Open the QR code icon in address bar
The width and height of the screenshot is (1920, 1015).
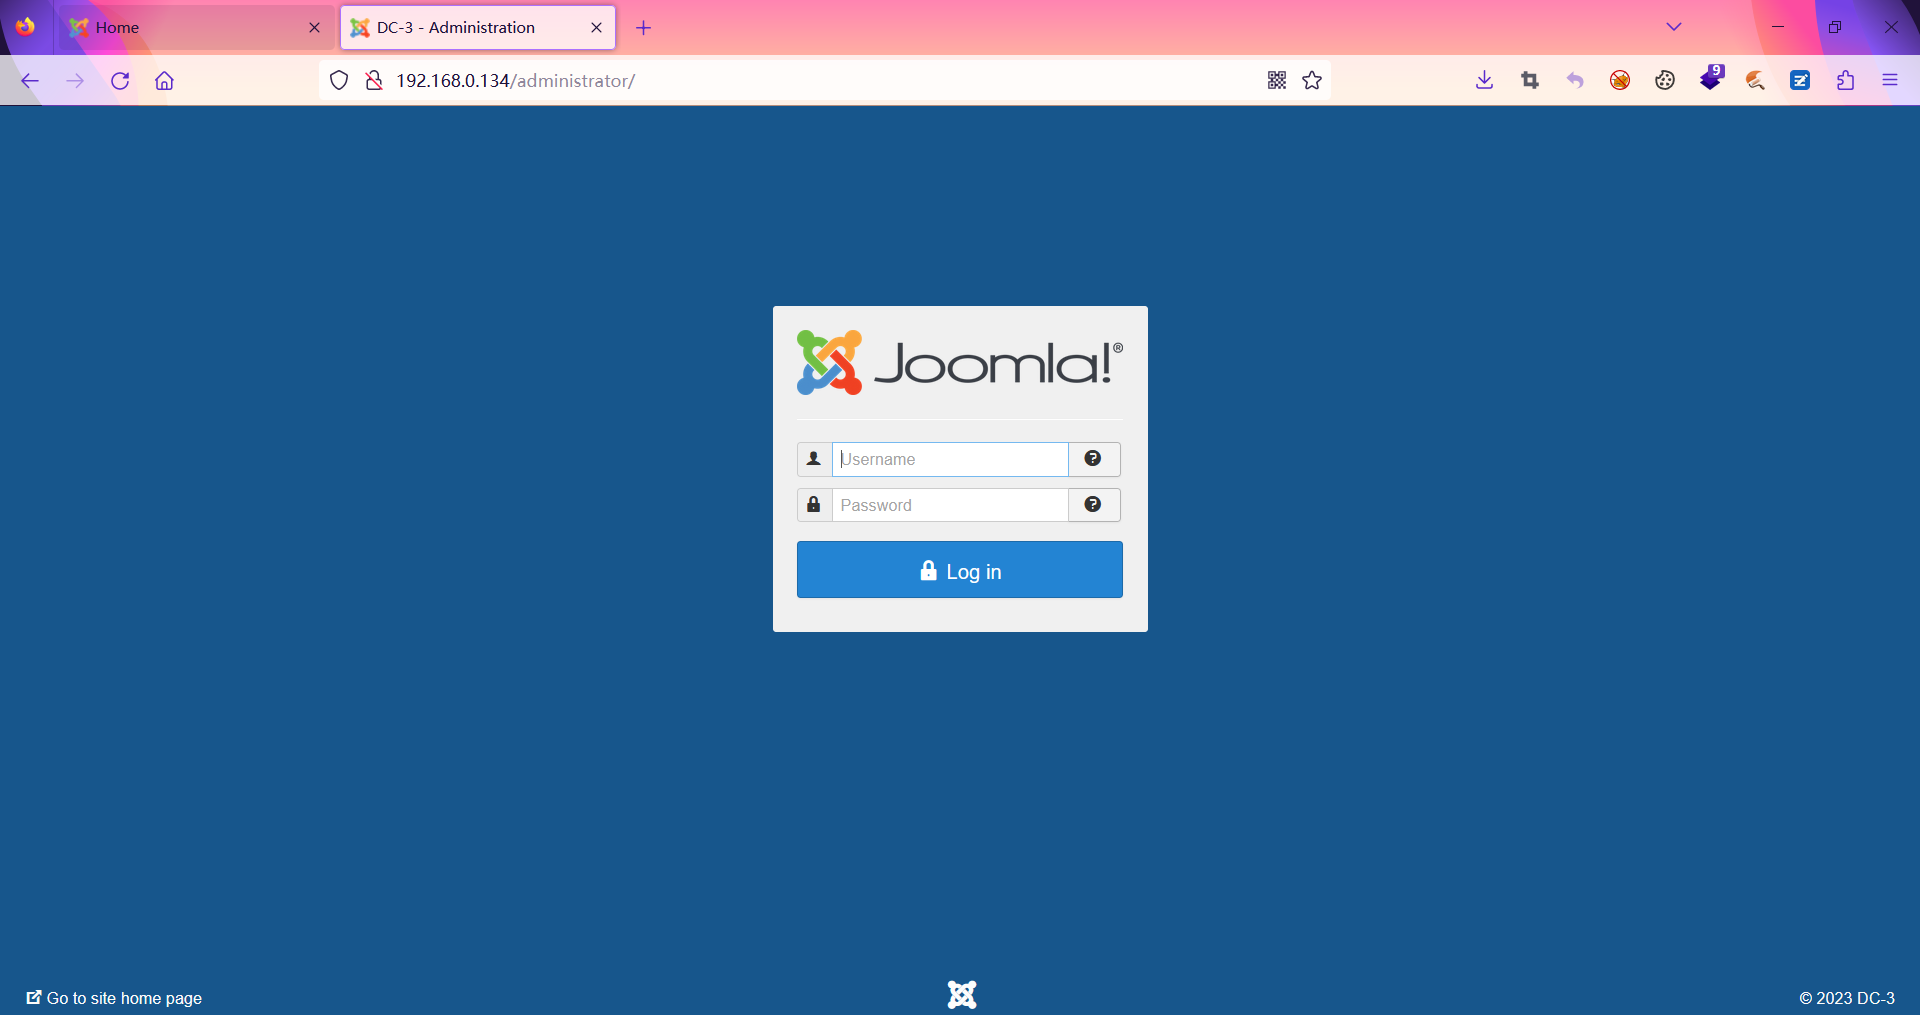point(1277,81)
